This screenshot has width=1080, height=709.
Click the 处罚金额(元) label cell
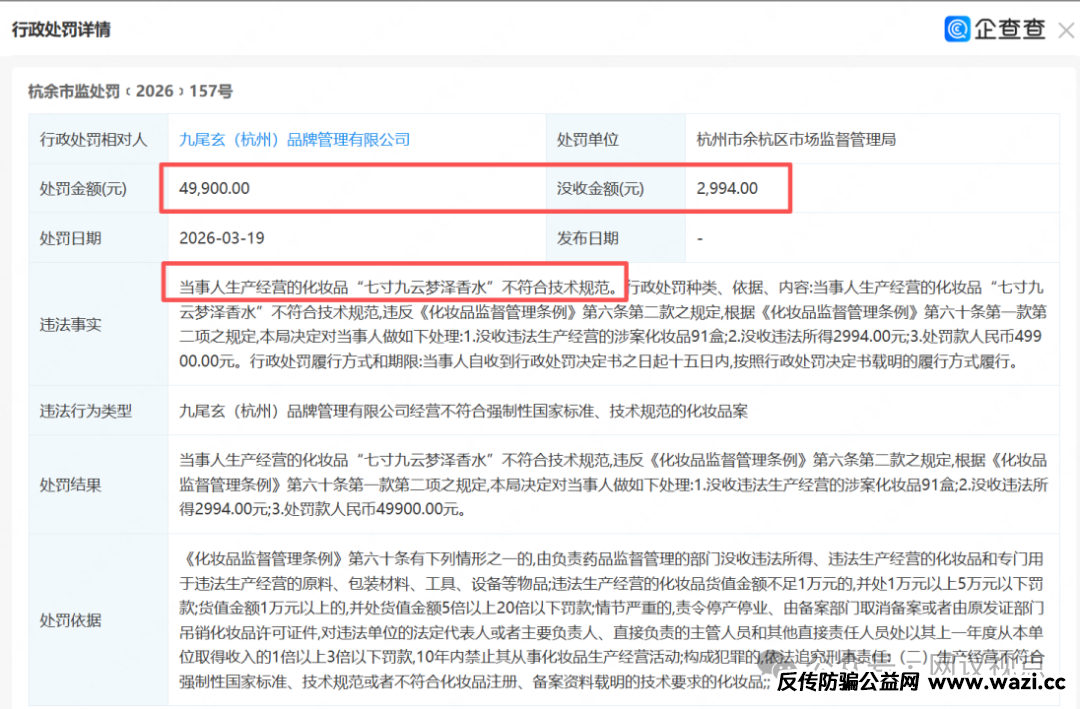pos(84,188)
